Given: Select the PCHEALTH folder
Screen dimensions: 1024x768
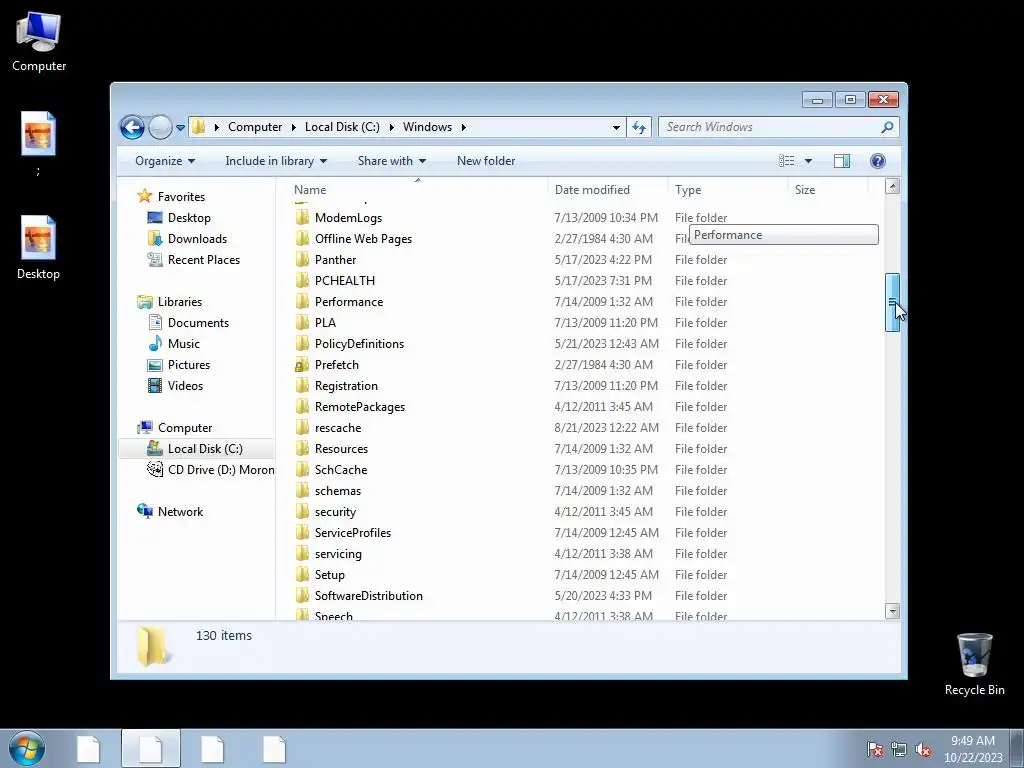Looking at the screenshot, I should pyautogui.click(x=345, y=280).
